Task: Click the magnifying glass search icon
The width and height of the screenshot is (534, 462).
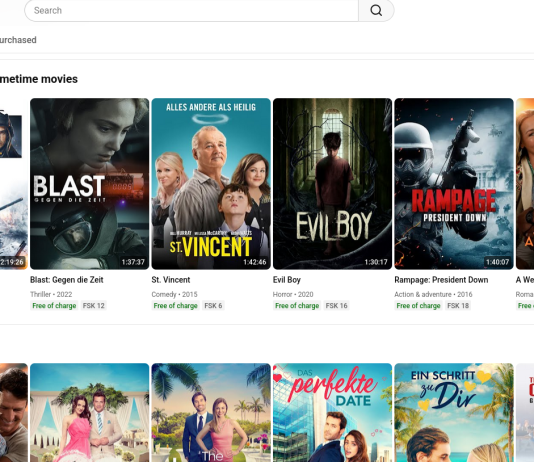Action: [376, 10]
